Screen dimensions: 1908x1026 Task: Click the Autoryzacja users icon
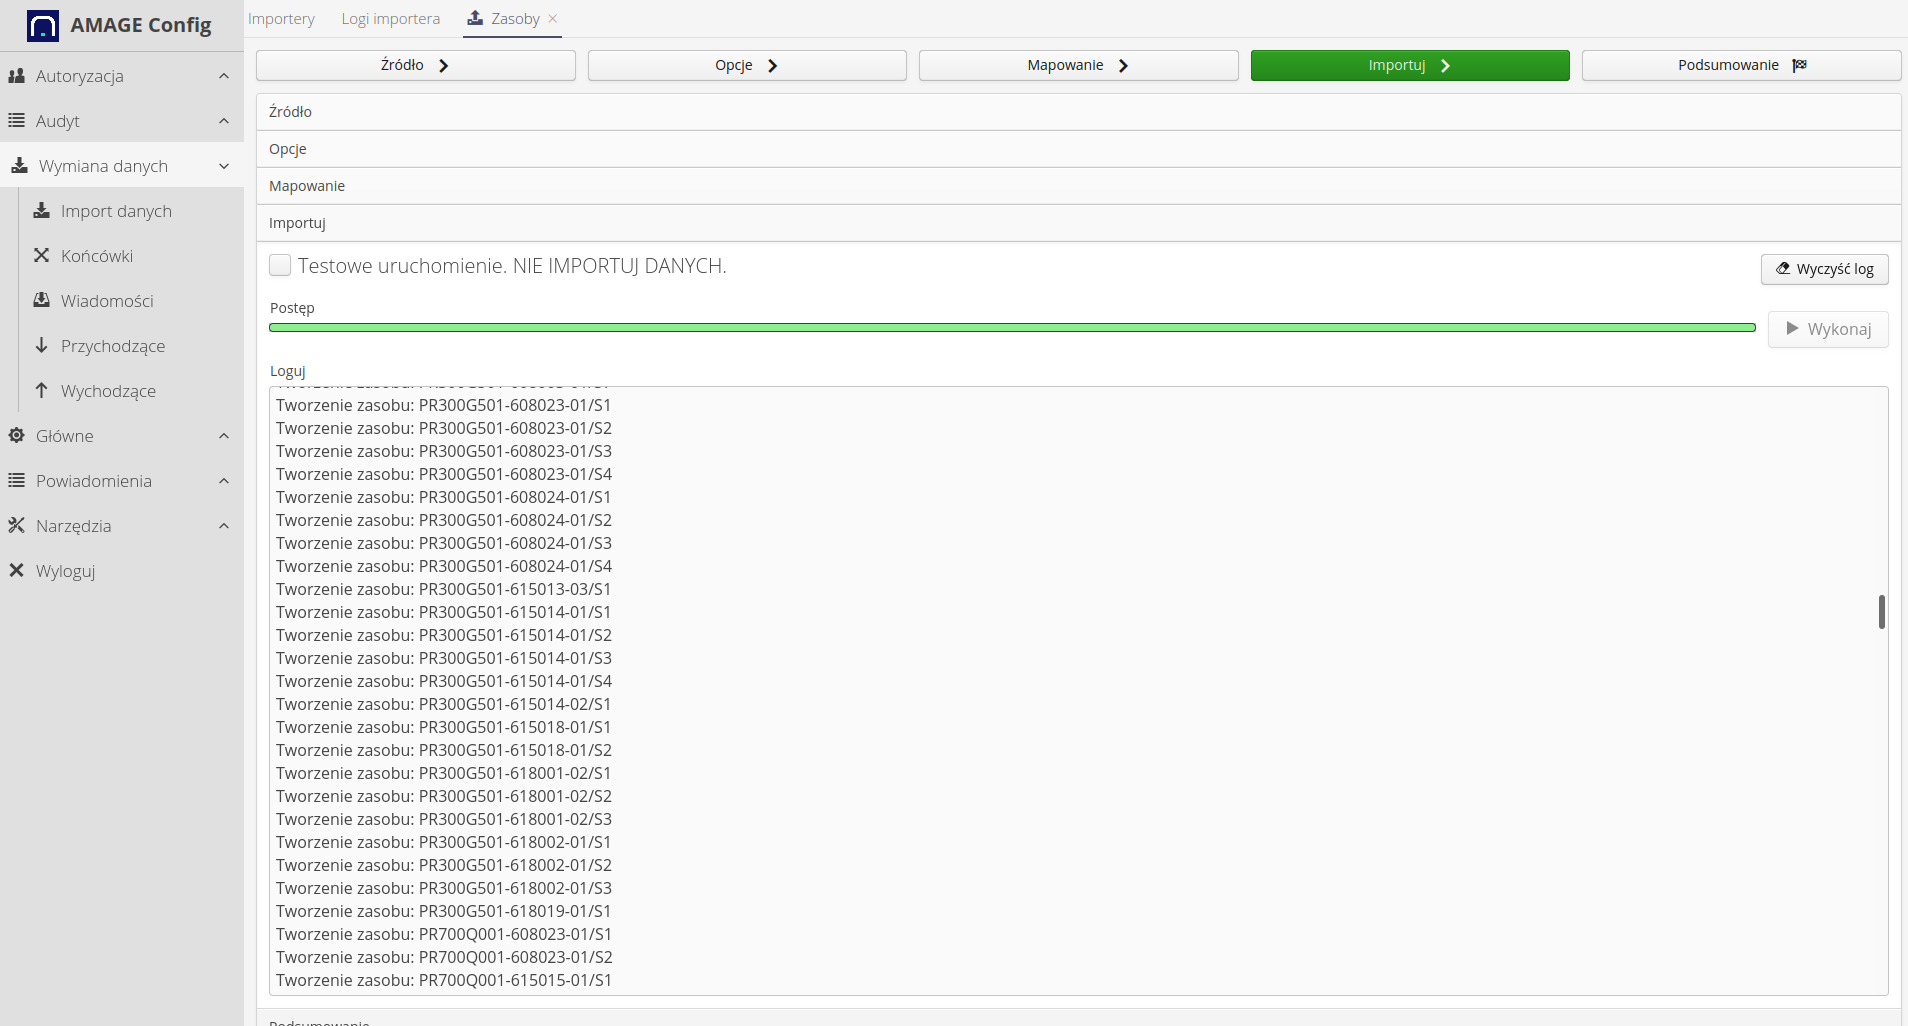[16, 76]
